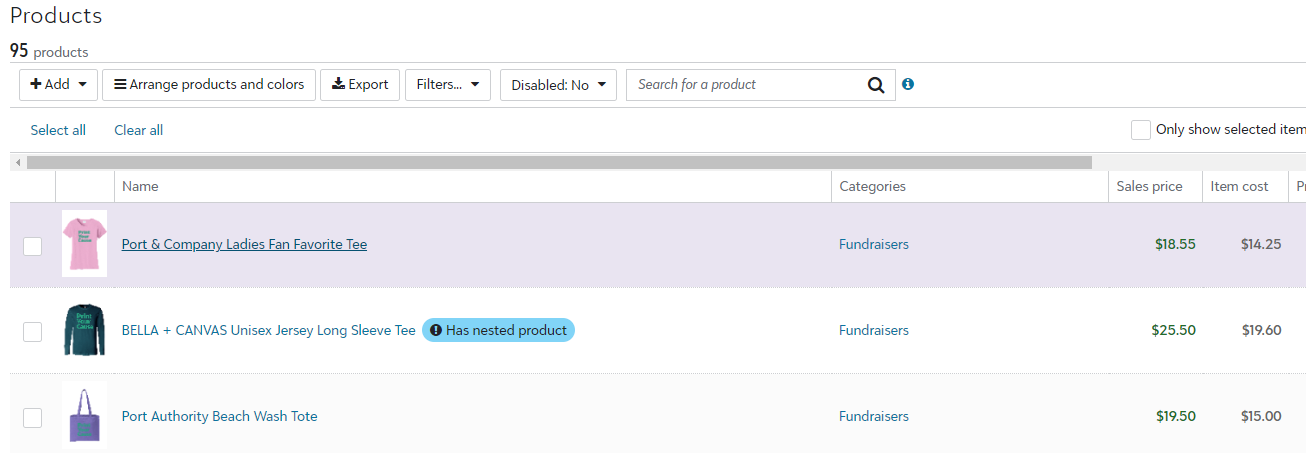Open the Disabled: No dropdown
Image resolution: width=1306 pixels, height=453 pixels.
pyautogui.click(x=558, y=85)
